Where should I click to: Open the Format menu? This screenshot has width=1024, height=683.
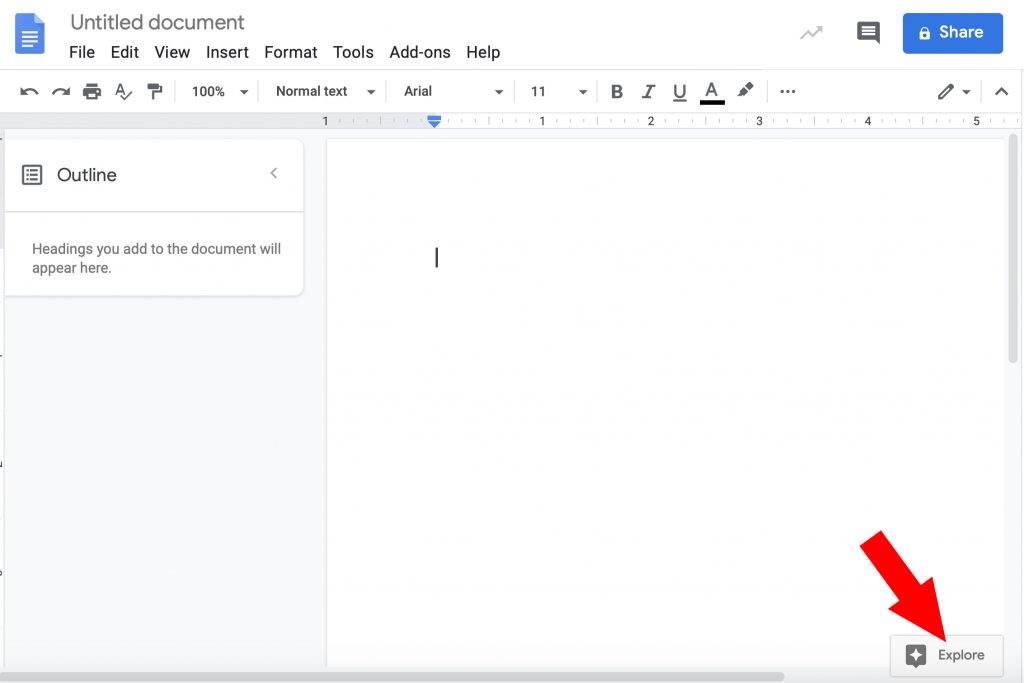pos(291,52)
